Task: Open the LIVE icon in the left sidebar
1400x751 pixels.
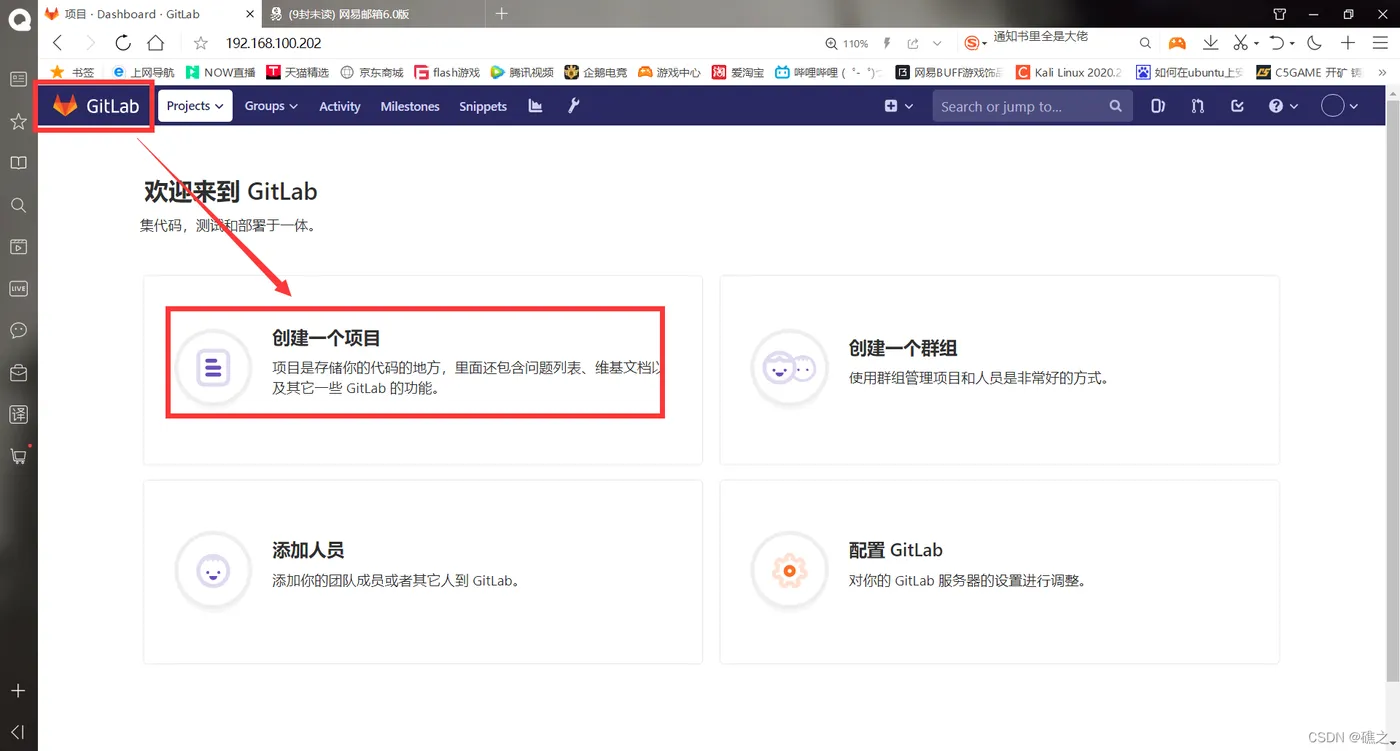Action: point(18,288)
